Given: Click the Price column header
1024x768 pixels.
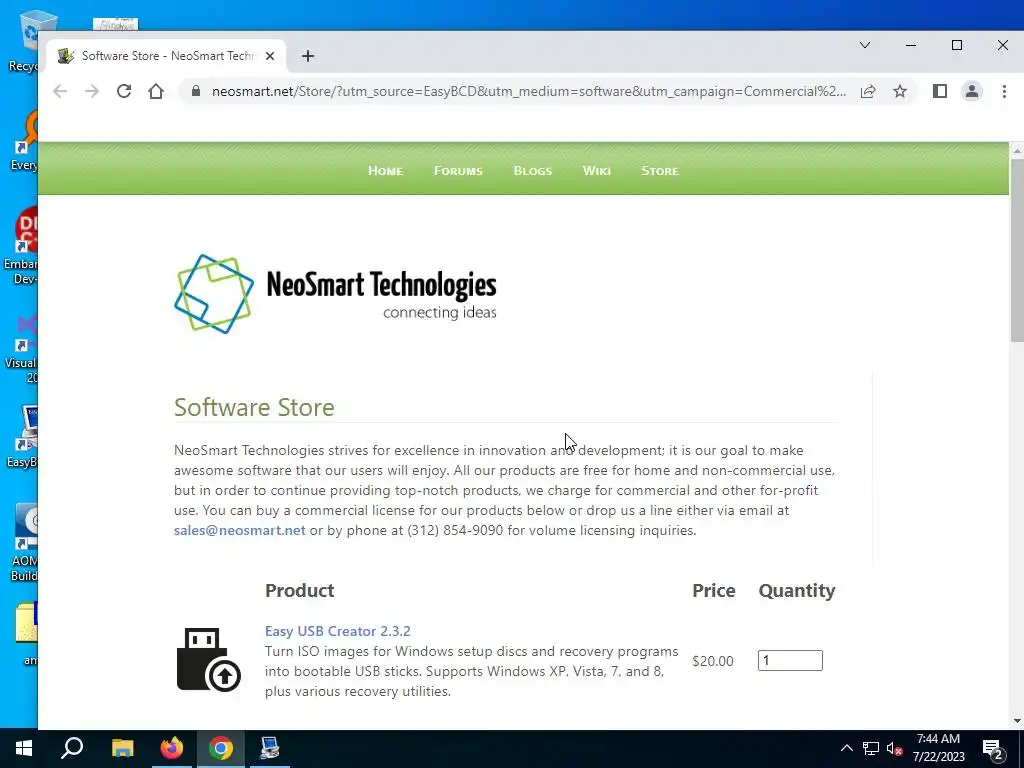Looking at the screenshot, I should point(714,590).
